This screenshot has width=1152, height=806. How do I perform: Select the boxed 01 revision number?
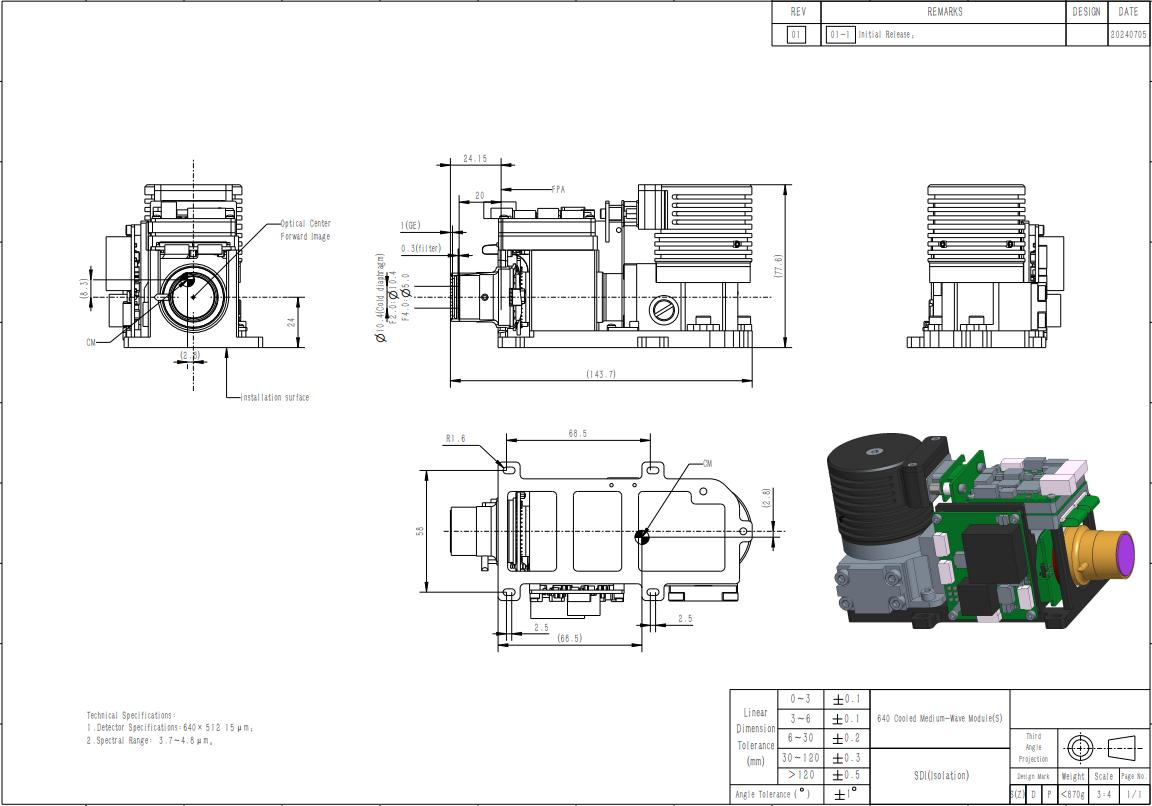(x=796, y=34)
